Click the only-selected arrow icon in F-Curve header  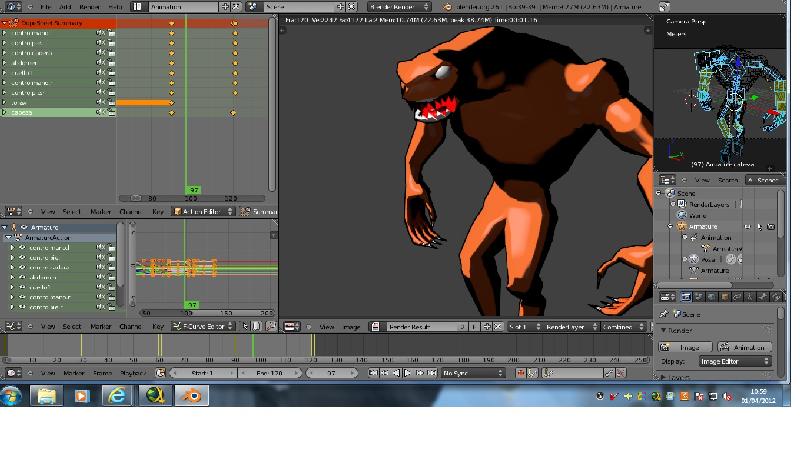pyautogui.click(x=245, y=326)
